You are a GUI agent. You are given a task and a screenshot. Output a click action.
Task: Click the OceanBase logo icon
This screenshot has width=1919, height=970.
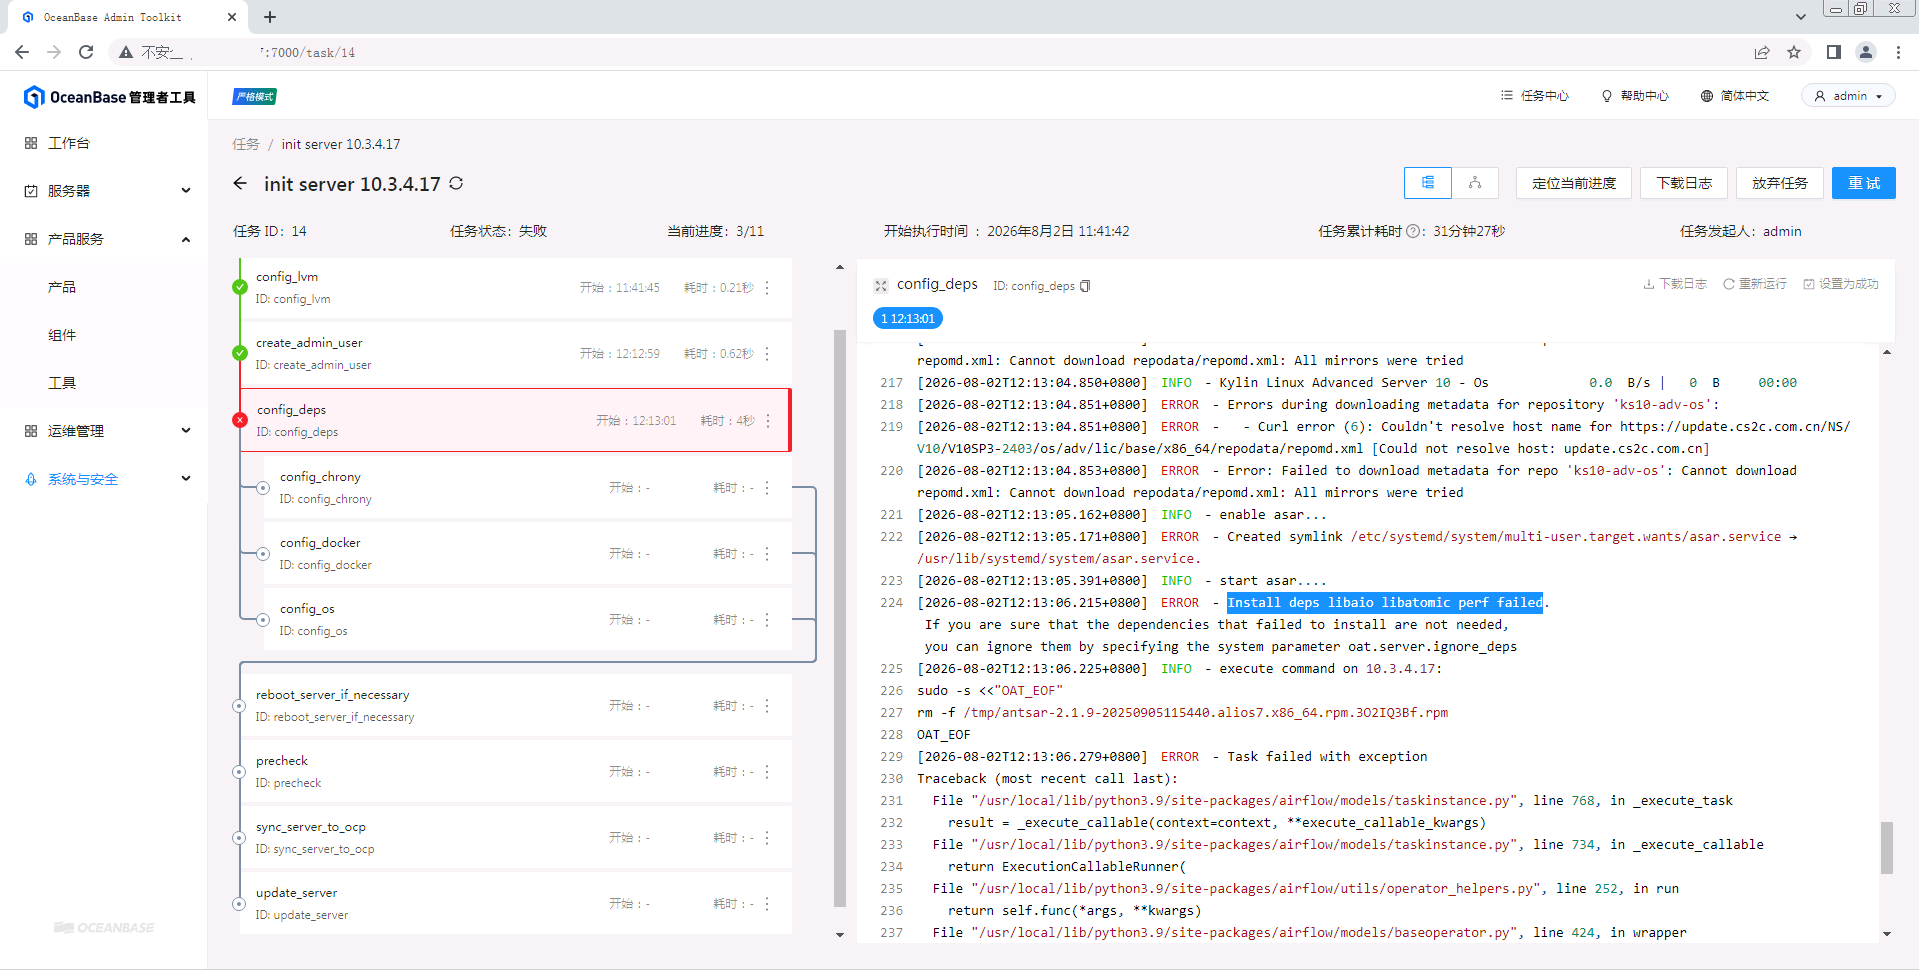click(34, 97)
